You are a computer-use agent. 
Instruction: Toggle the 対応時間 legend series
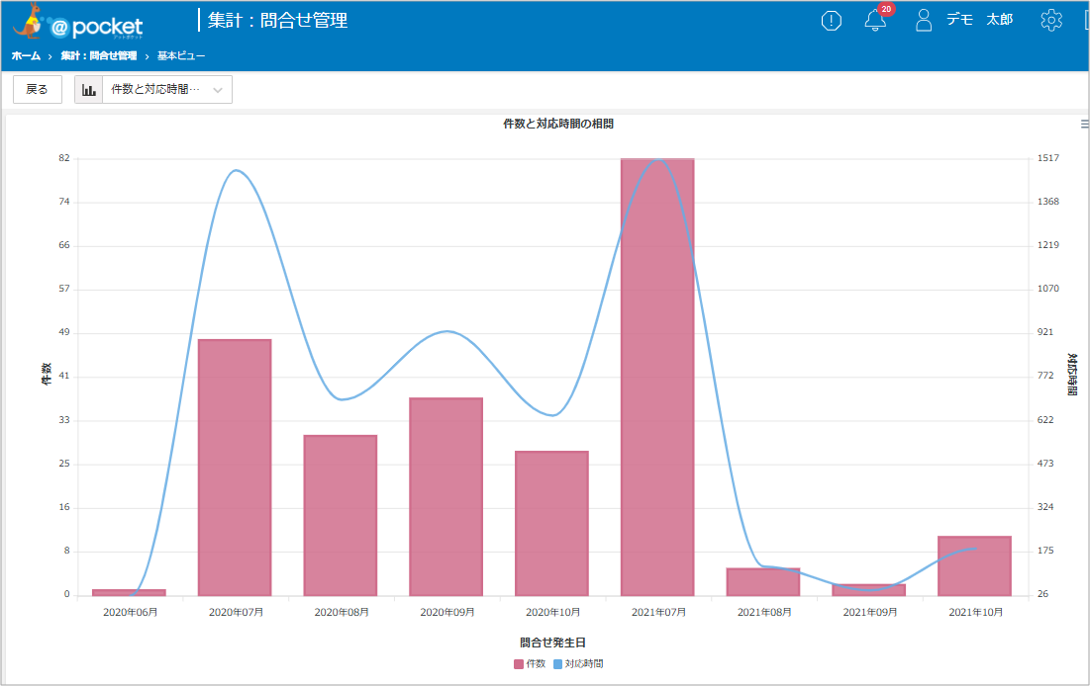pos(578,664)
